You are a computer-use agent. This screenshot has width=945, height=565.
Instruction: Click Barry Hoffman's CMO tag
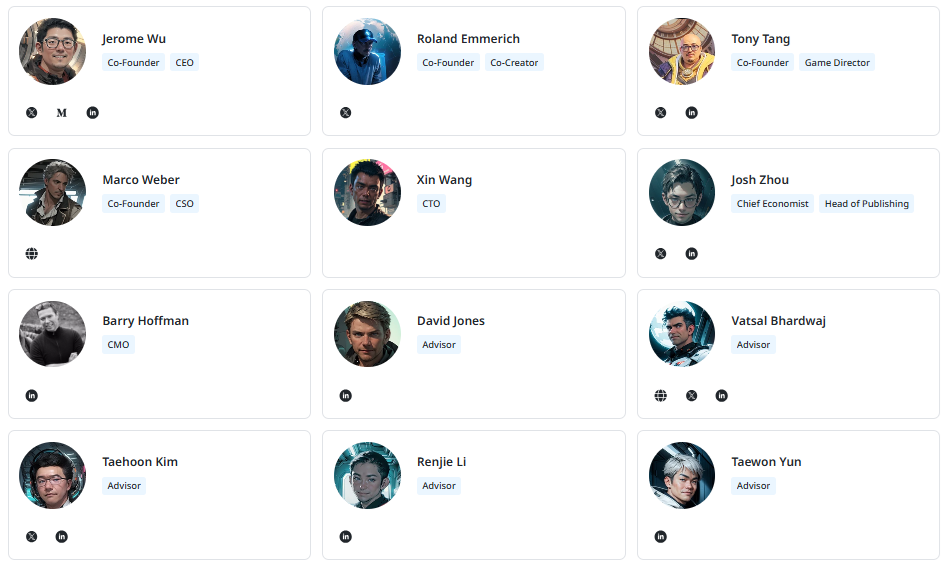coord(118,345)
